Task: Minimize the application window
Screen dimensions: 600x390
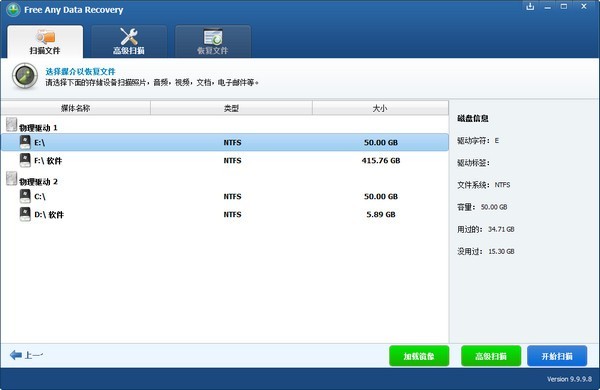Action: [548, 7]
